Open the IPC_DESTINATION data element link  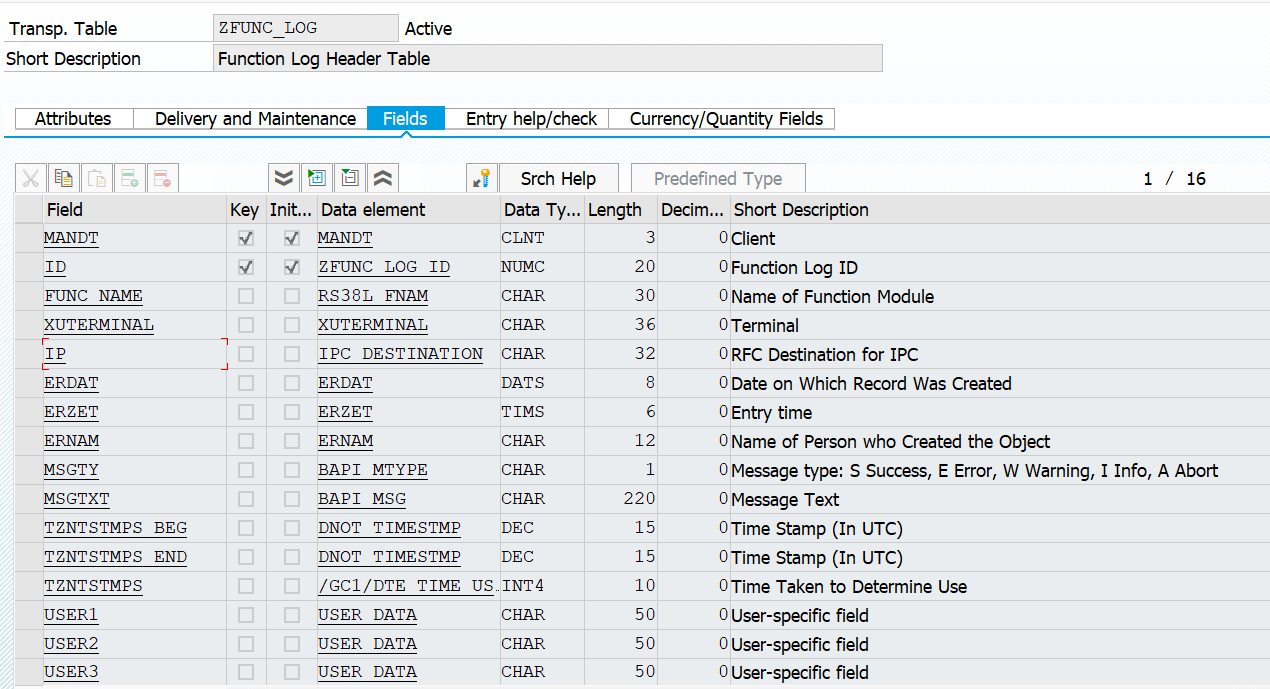point(400,355)
